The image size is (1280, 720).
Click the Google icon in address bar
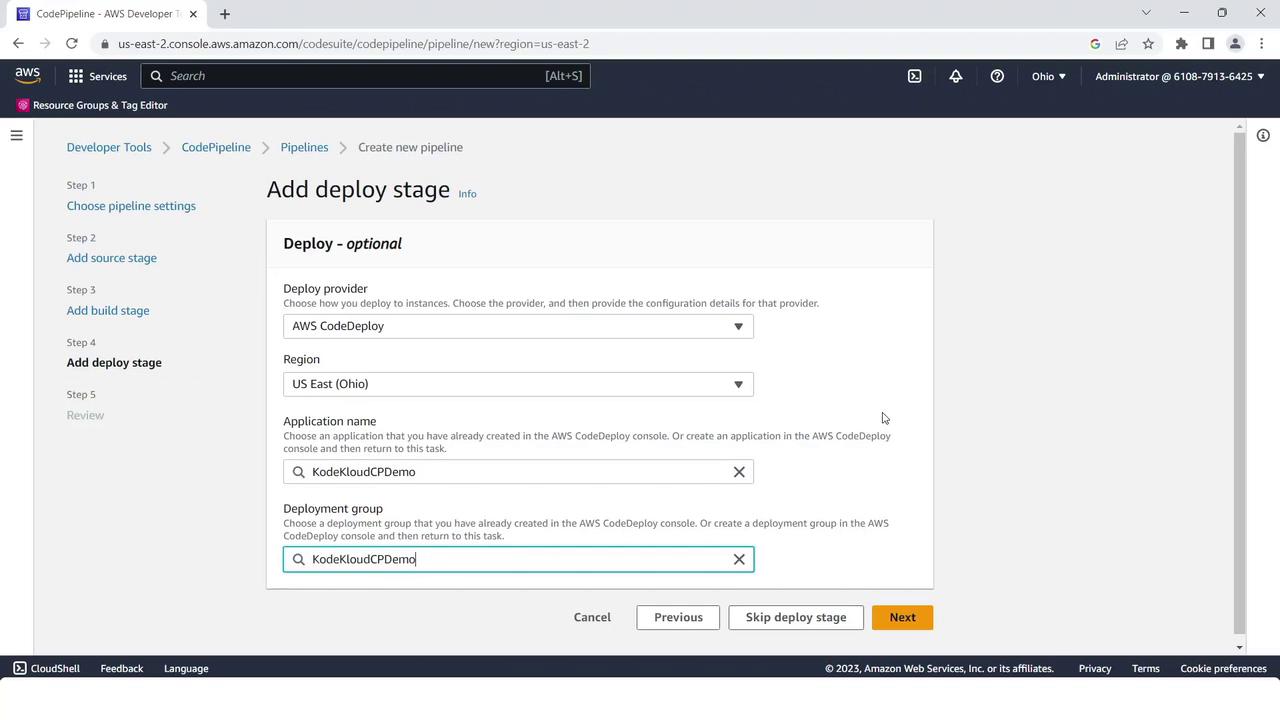(x=1095, y=44)
